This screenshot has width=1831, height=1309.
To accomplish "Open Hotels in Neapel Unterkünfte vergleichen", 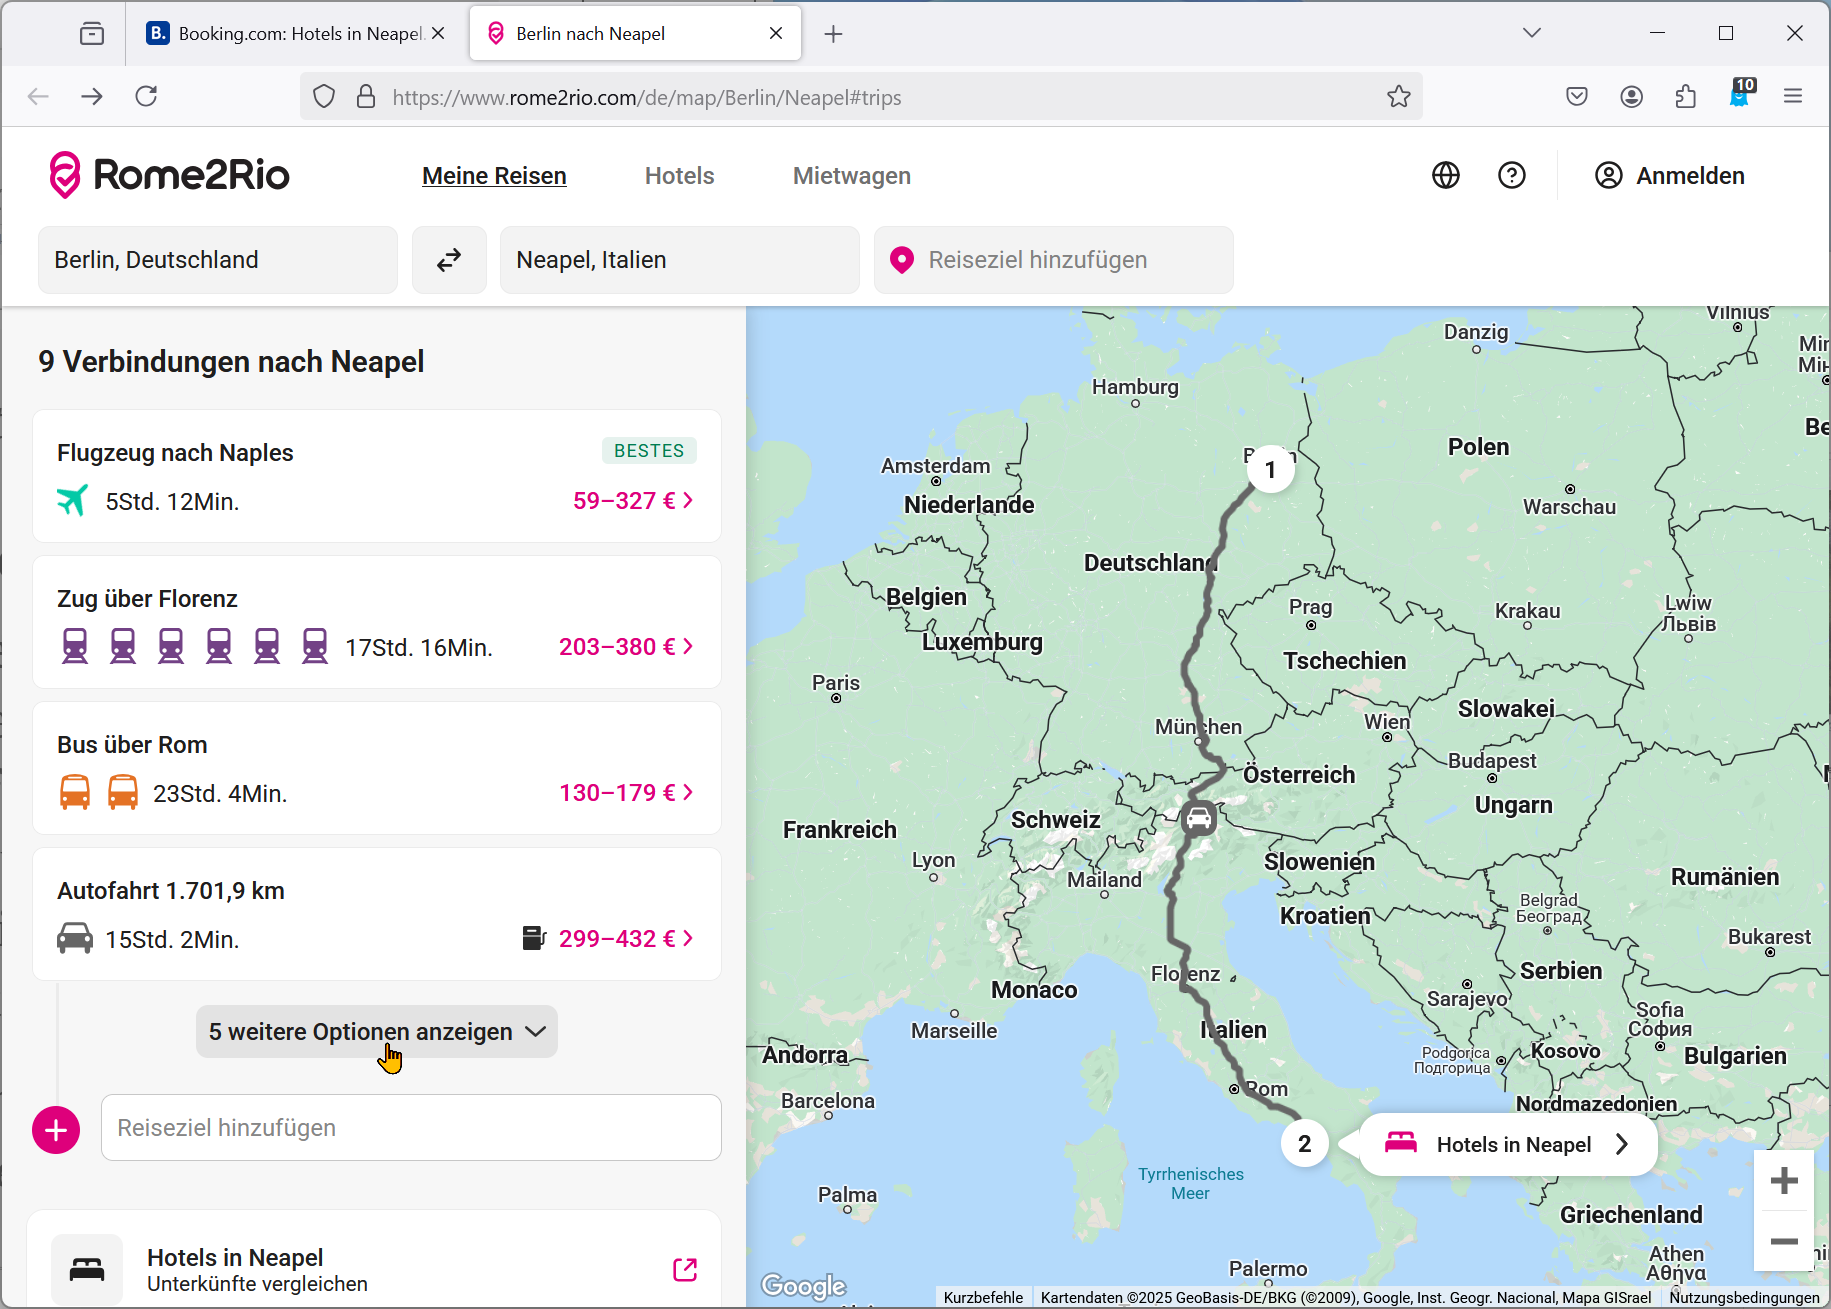I will pyautogui.click(x=374, y=1260).
